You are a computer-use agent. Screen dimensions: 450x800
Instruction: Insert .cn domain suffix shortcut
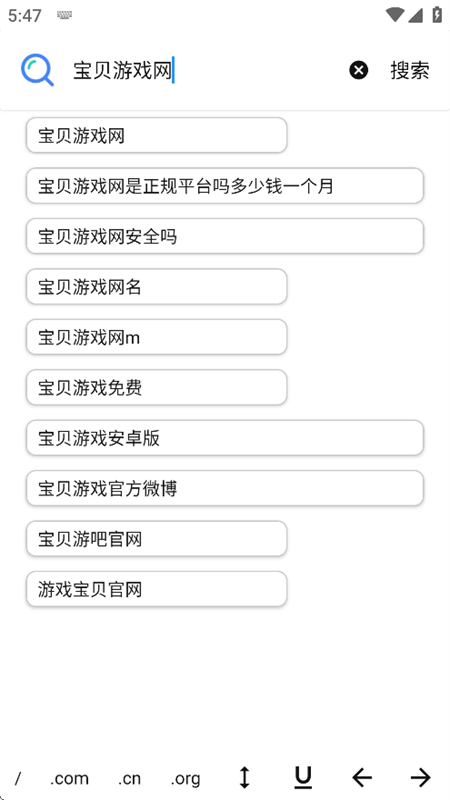click(x=130, y=779)
